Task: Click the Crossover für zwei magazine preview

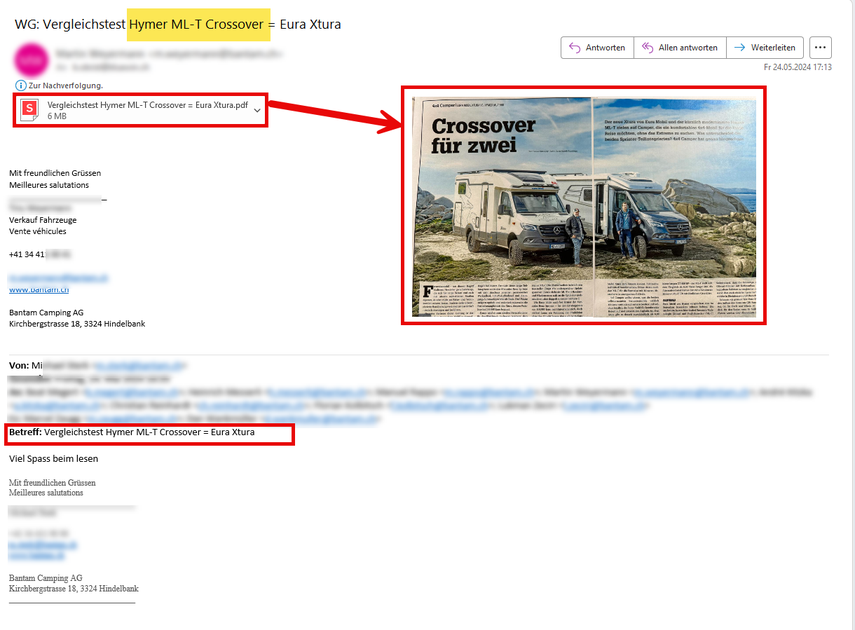Action: coord(584,205)
